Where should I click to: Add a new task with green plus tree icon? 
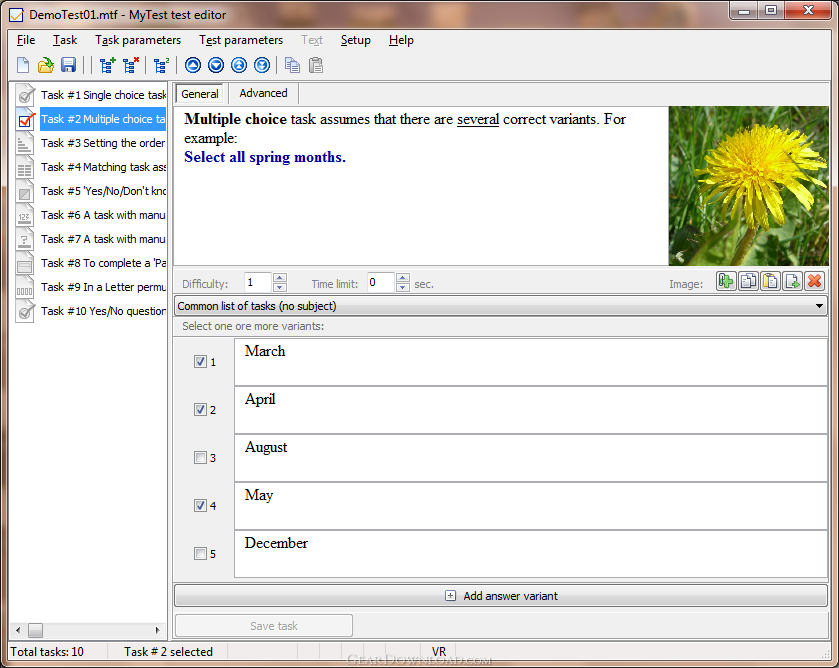pyautogui.click(x=108, y=65)
